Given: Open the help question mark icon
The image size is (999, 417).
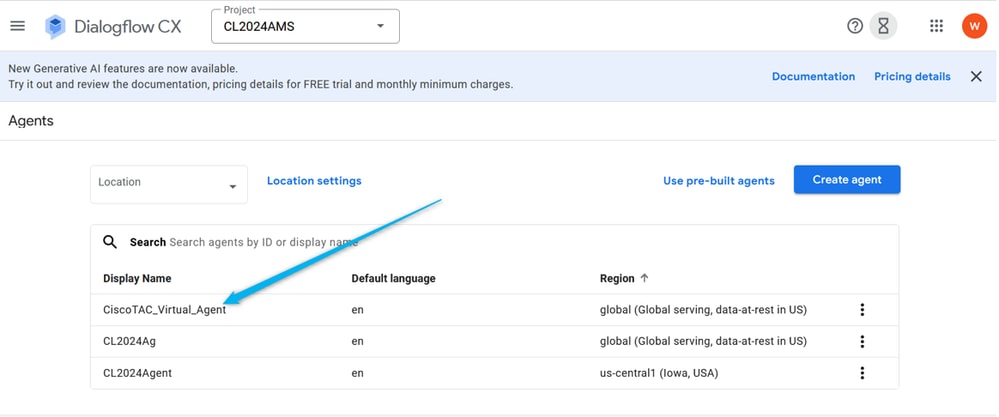Looking at the screenshot, I should click(x=854, y=26).
